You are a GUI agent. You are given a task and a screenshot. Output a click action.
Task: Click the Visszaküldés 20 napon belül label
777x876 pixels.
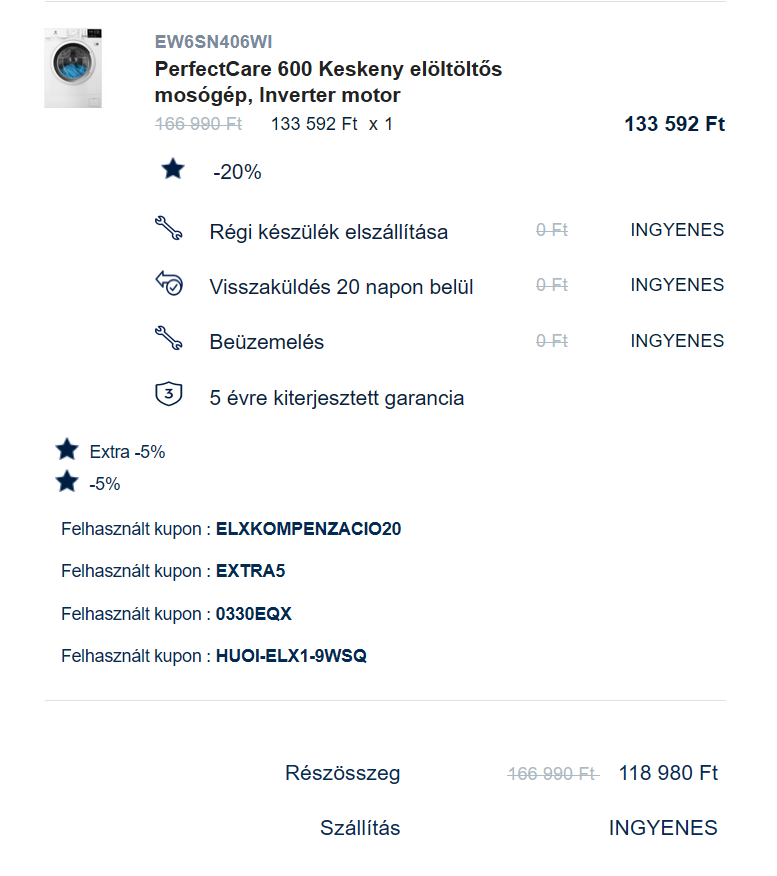(341, 287)
